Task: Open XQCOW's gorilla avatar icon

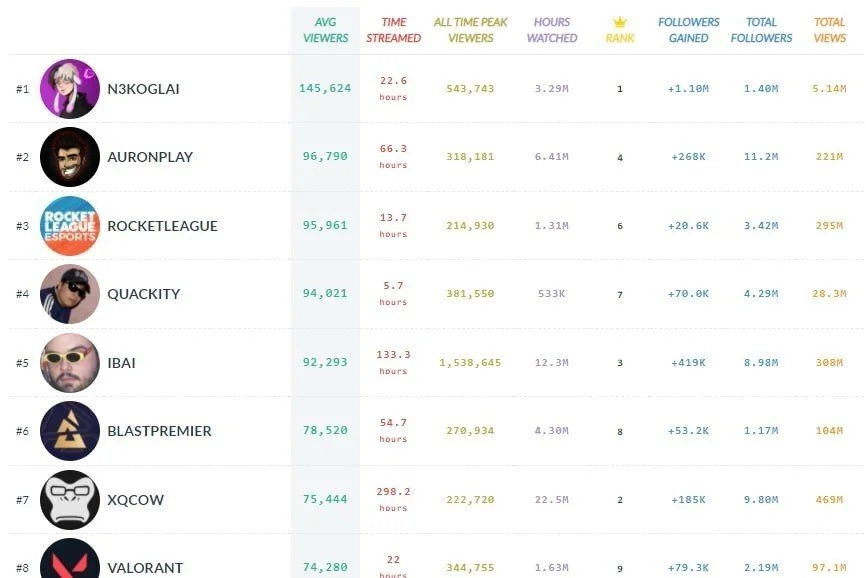Action: coord(70,500)
